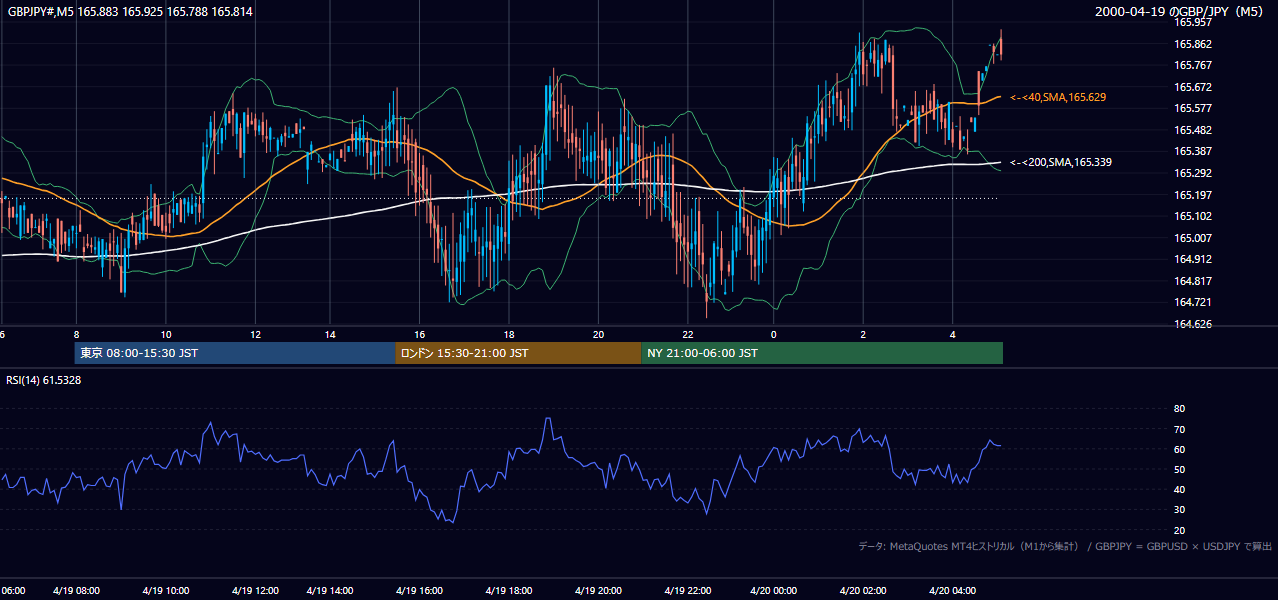Viewport: 1278px width, 600px height.
Task: Click RSI axis level 60
Action: click(x=1179, y=450)
